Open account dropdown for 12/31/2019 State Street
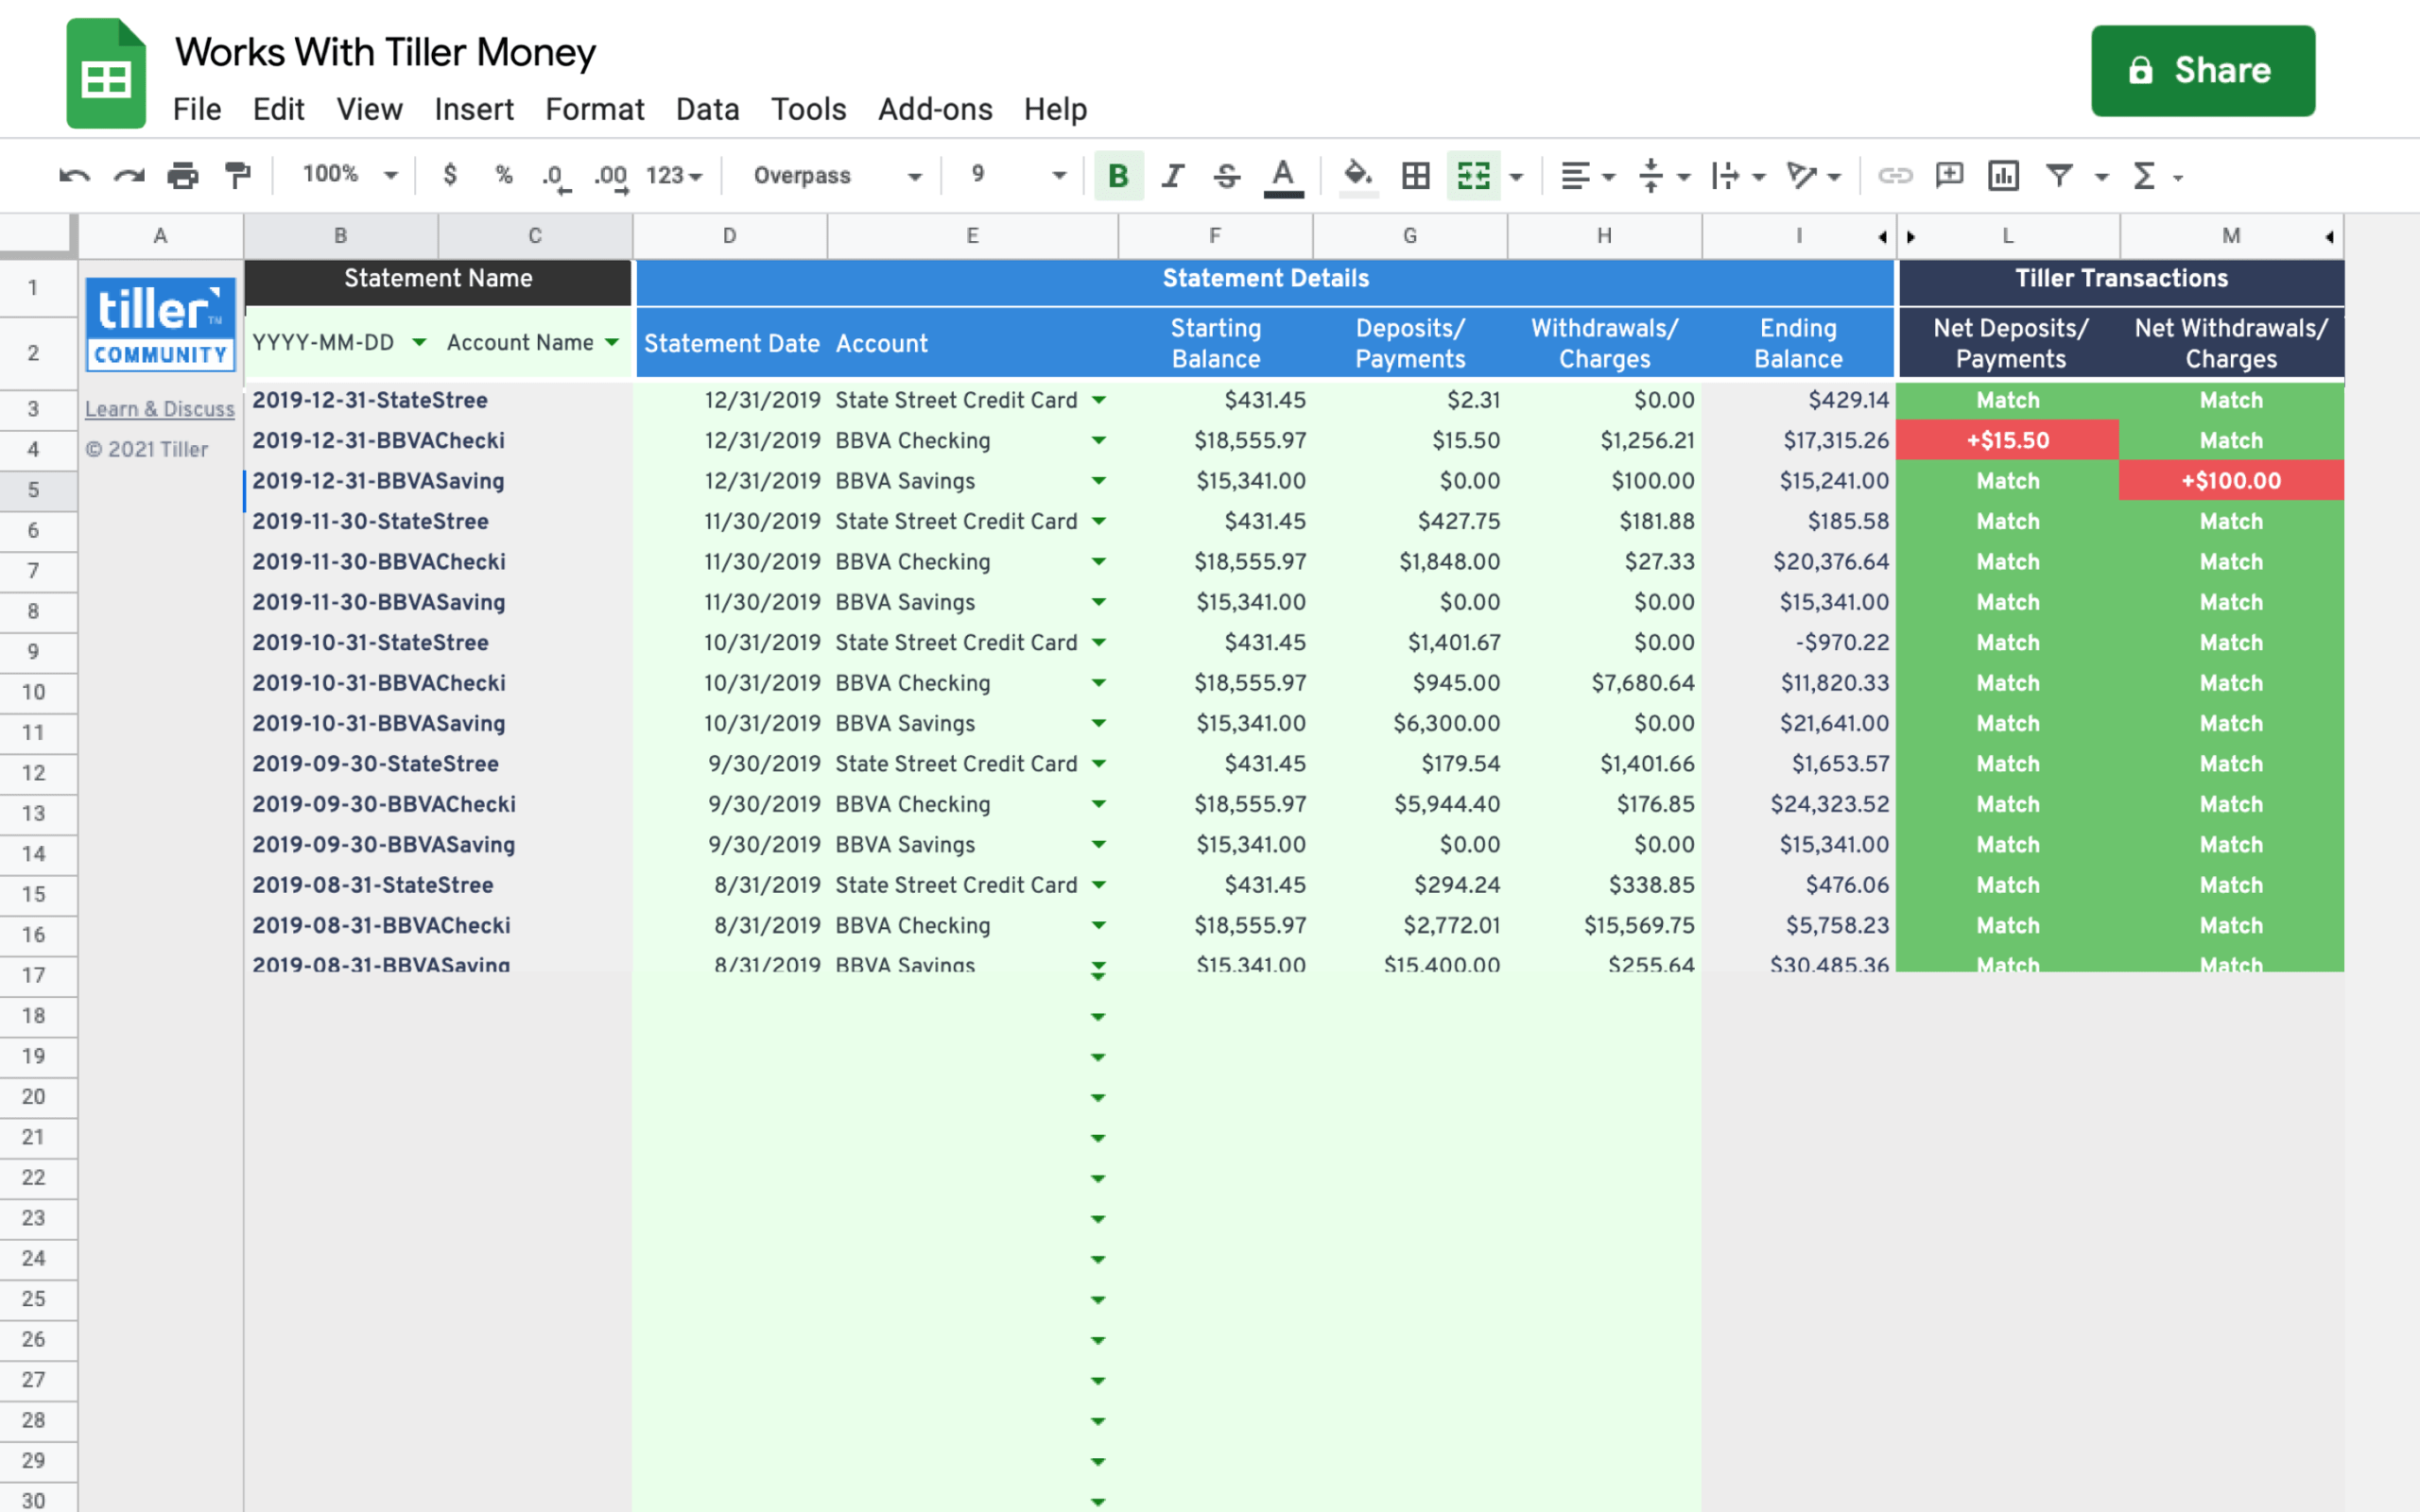Image resolution: width=2420 pixels, height=1512 pixels. [1099, 400]
